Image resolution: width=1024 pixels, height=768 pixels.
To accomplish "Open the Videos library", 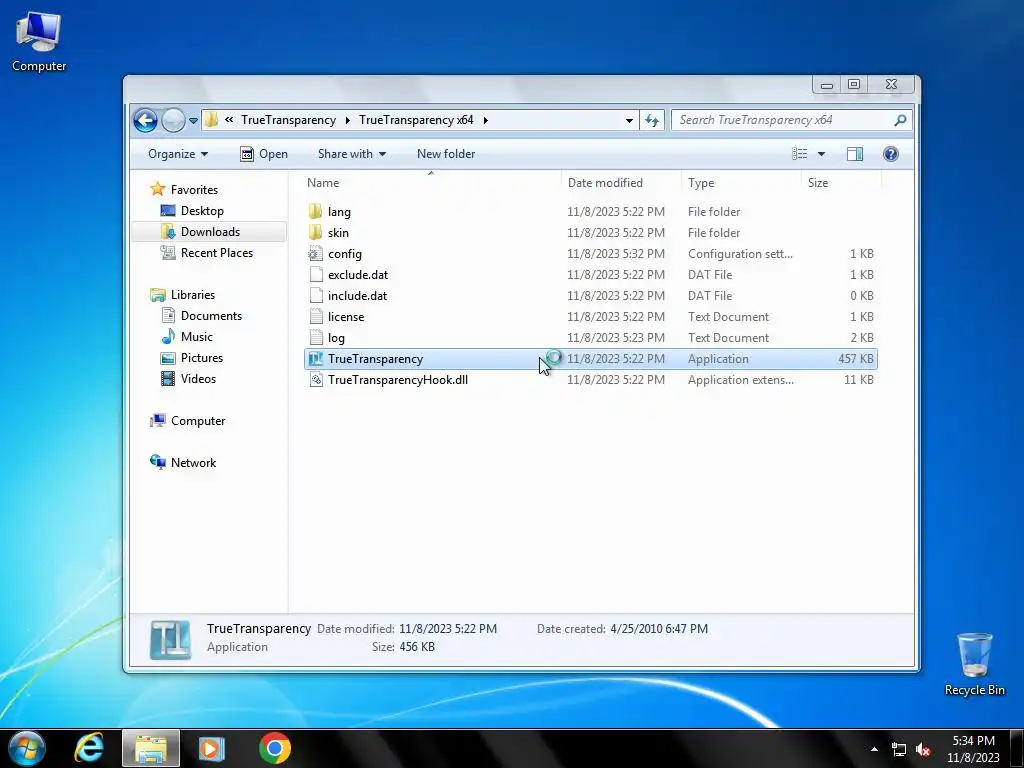I will tap(198, 379).
